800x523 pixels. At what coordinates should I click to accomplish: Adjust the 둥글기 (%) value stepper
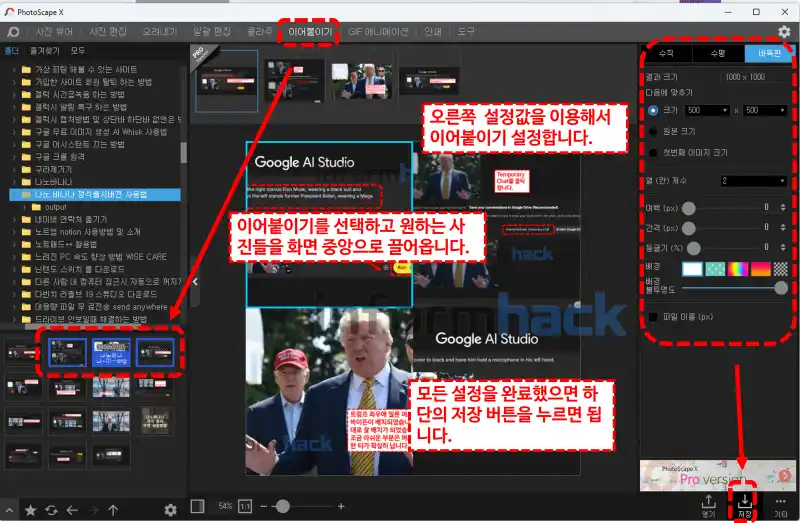click(x=783, y=247)
